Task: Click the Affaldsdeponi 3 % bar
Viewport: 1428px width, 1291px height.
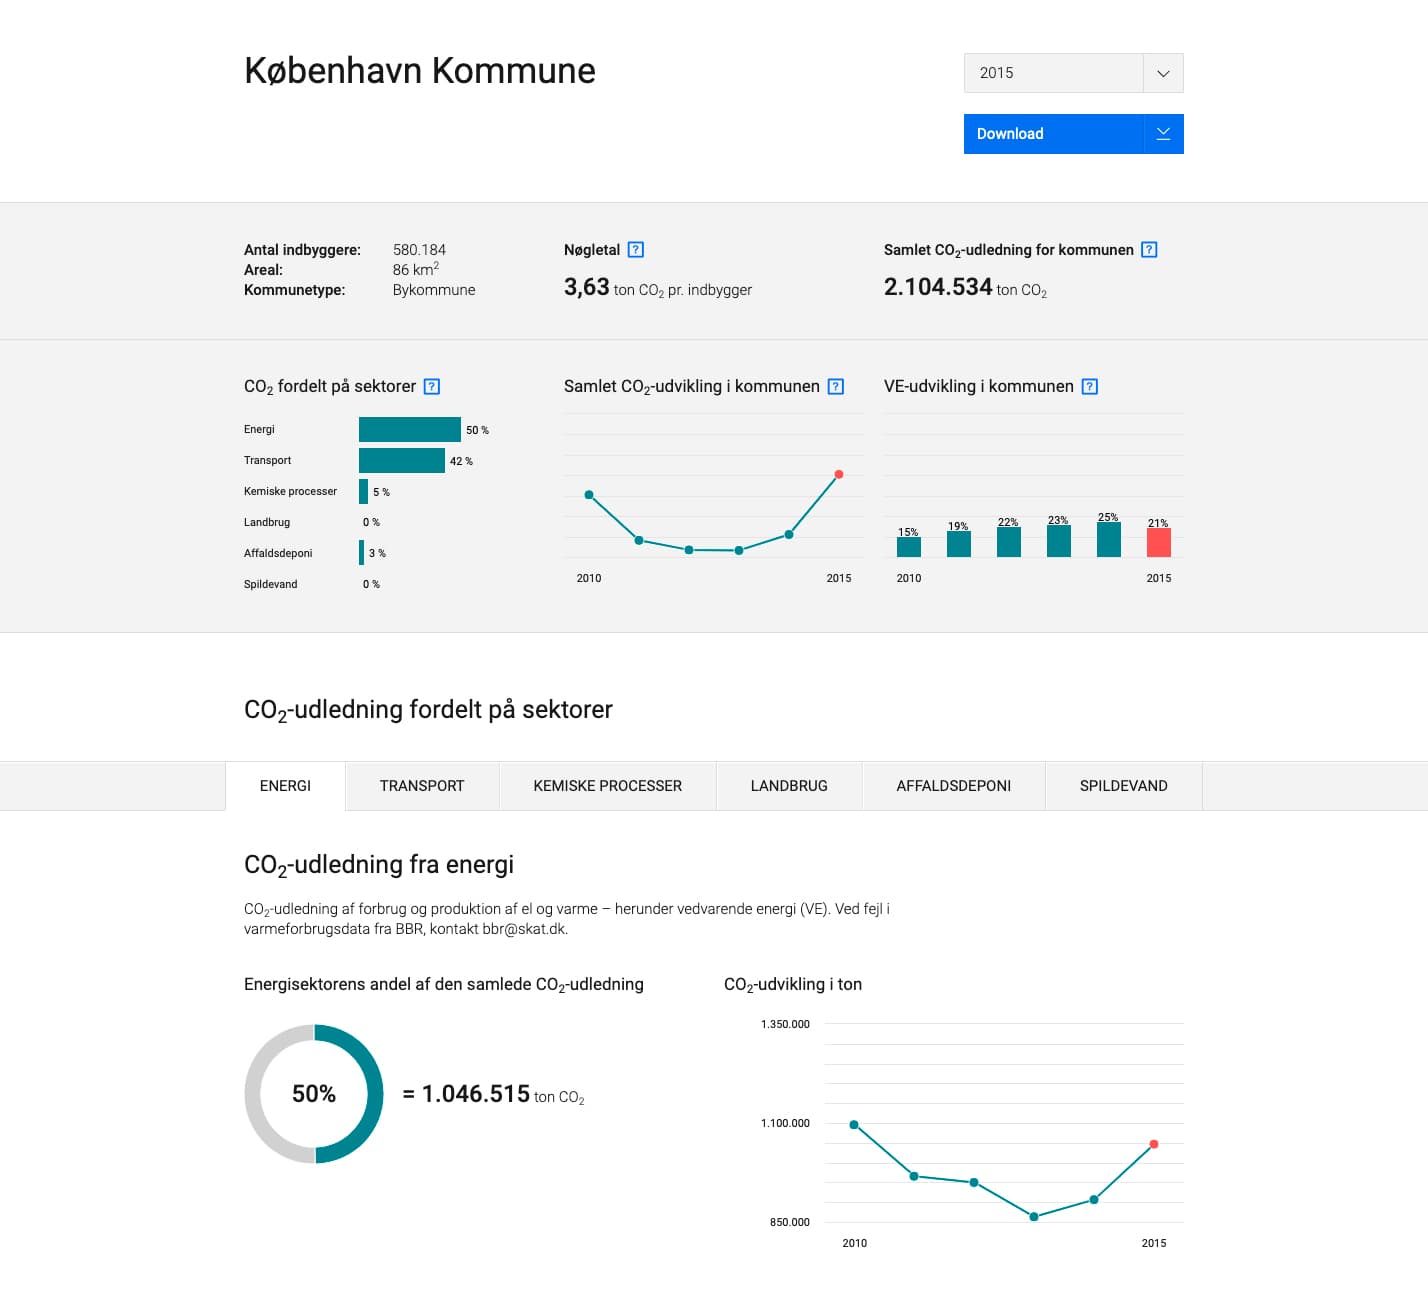Action: (x=362, y=553)
